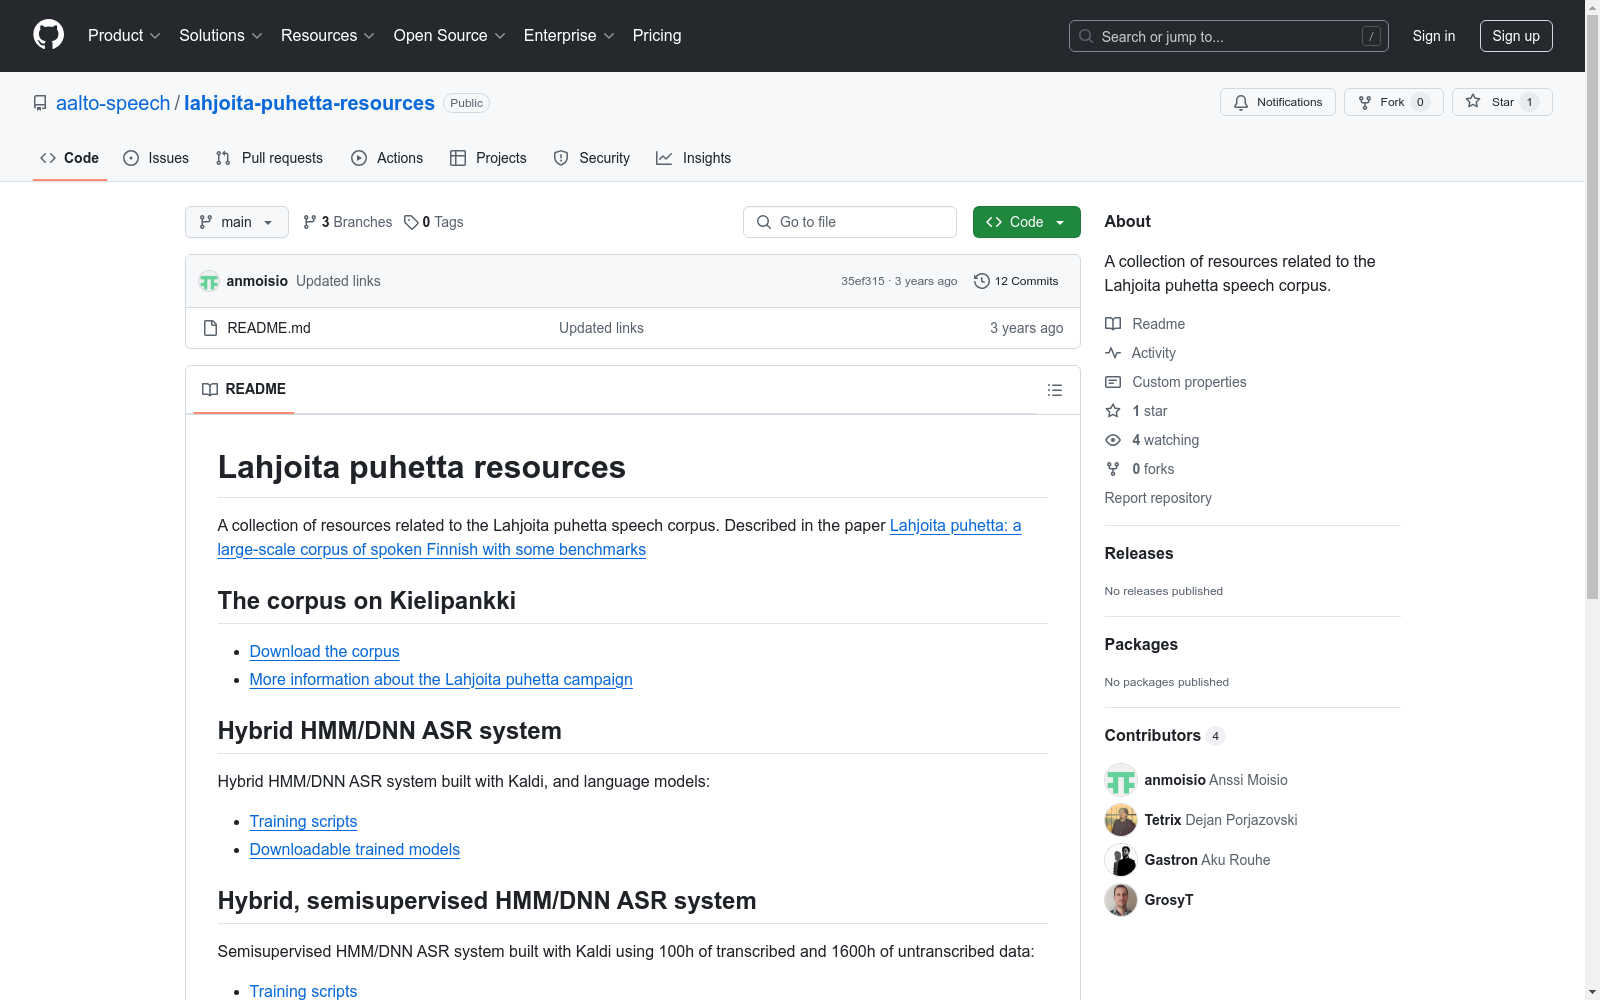Click anmoisio username in commit row
This screenshot has height=1000, width=1600.
point(257,281)
